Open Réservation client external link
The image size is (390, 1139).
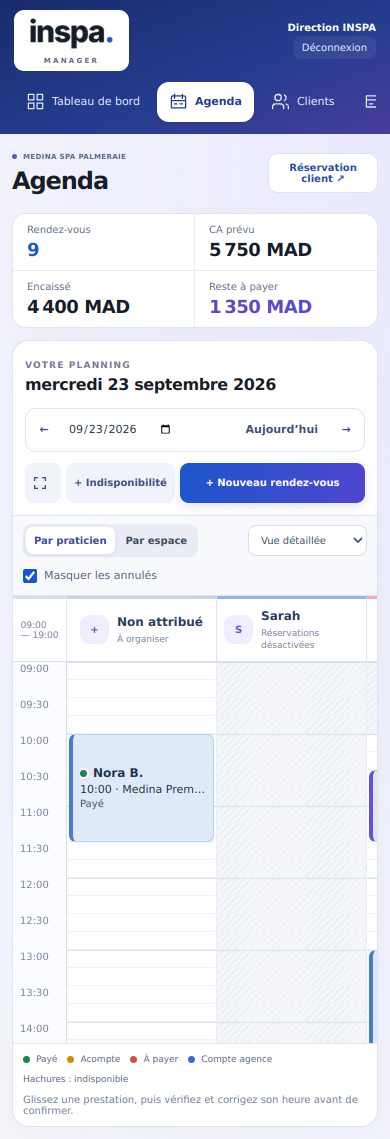point(323,173)
